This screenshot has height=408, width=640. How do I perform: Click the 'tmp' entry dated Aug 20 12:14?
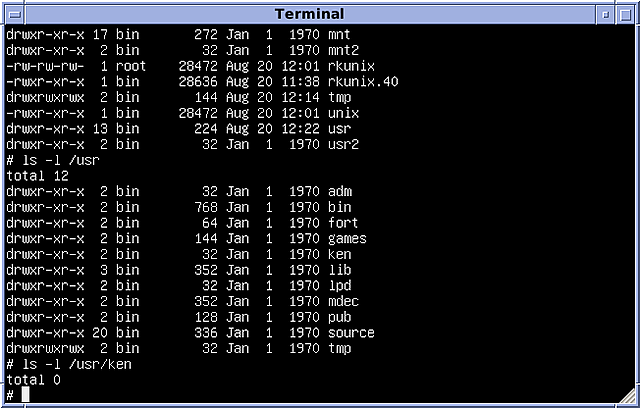[340, 98]
